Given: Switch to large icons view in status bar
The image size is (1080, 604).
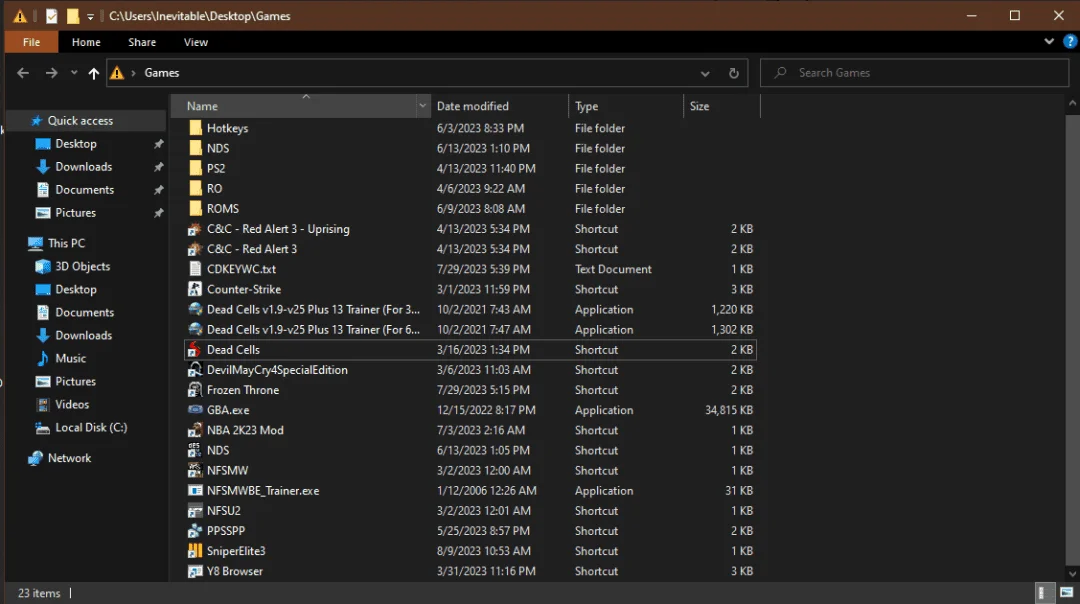Looking at the screenshot, I should [x=1066, y=592].
